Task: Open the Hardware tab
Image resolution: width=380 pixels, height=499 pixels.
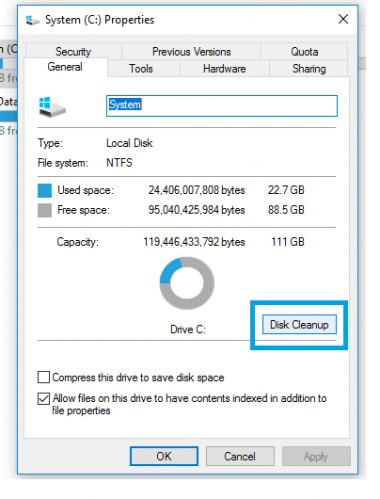Action: point(224,69)
